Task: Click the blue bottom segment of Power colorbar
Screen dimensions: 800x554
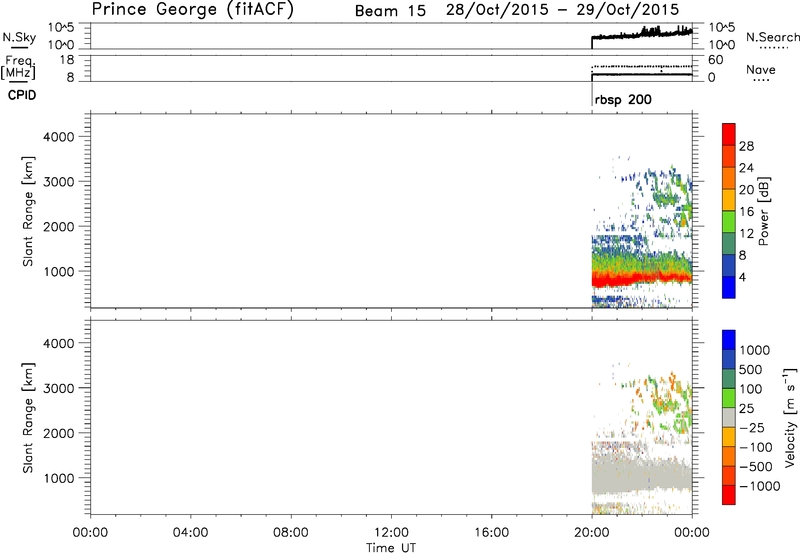Action: point(729,287)
